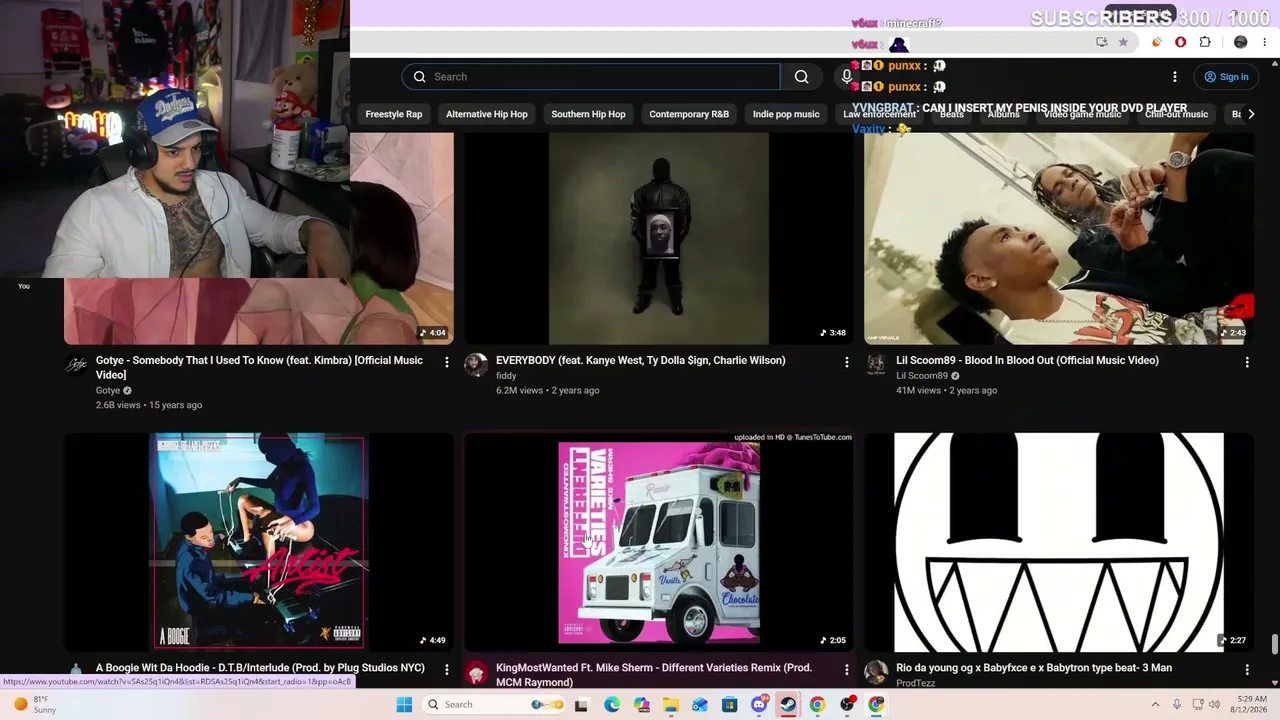1280x720 pixels.
Task: Select the Video game music chip
Action: click(x=1082, y=114)
